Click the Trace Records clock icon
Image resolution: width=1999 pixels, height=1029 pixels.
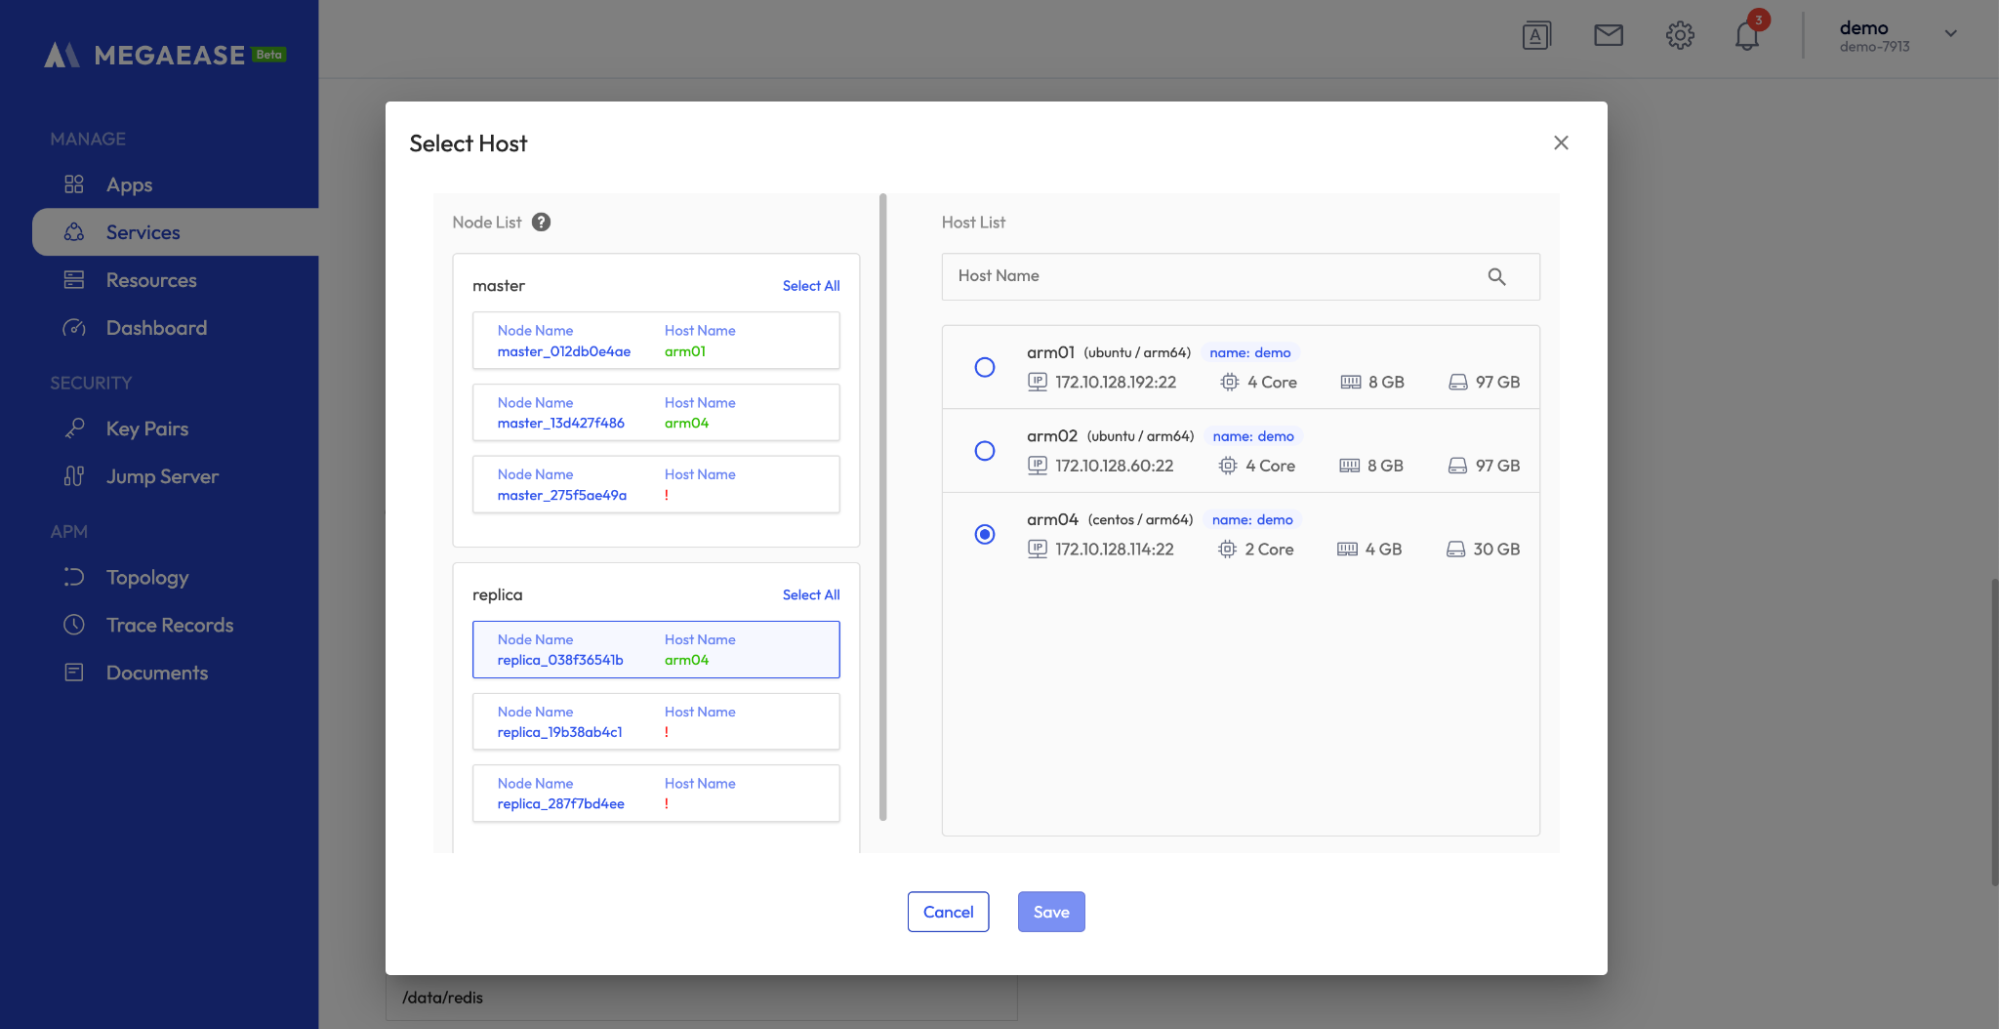pos(73,624)
